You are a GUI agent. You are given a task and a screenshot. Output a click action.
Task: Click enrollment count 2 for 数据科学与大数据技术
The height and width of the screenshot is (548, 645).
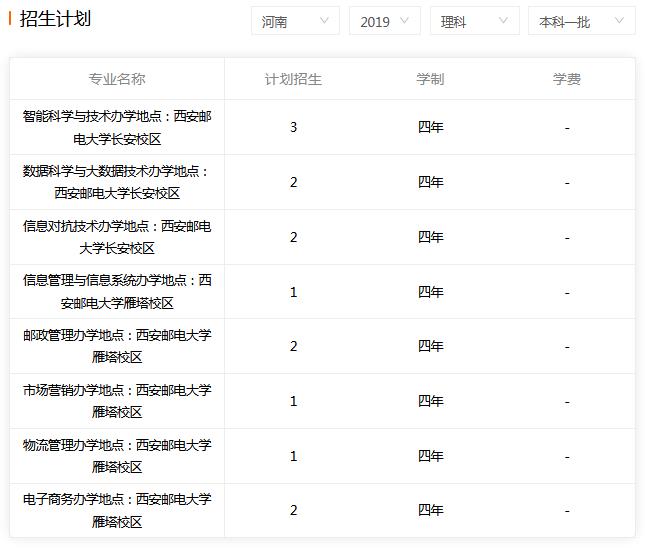pyautogui.click(x=293, y=182)
